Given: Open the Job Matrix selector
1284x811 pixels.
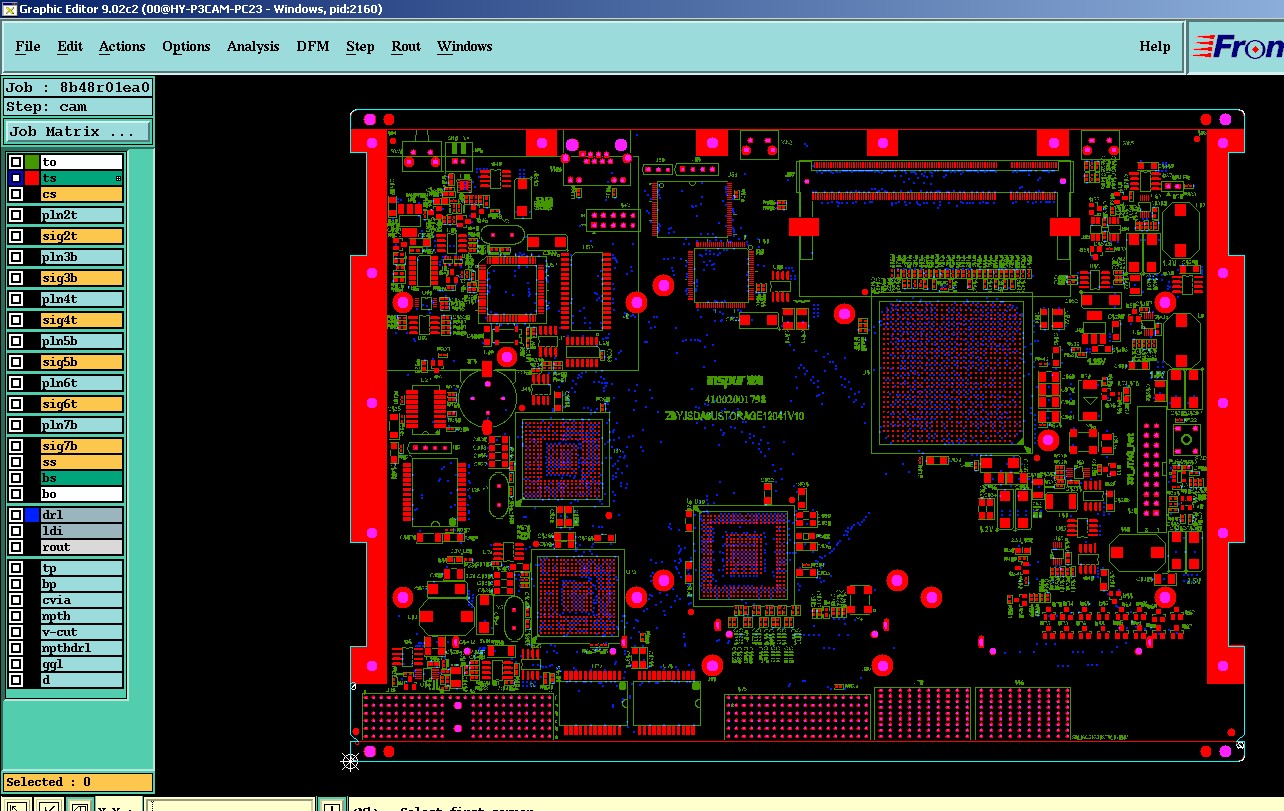Looking at the screenshot, I should [78, 132].
